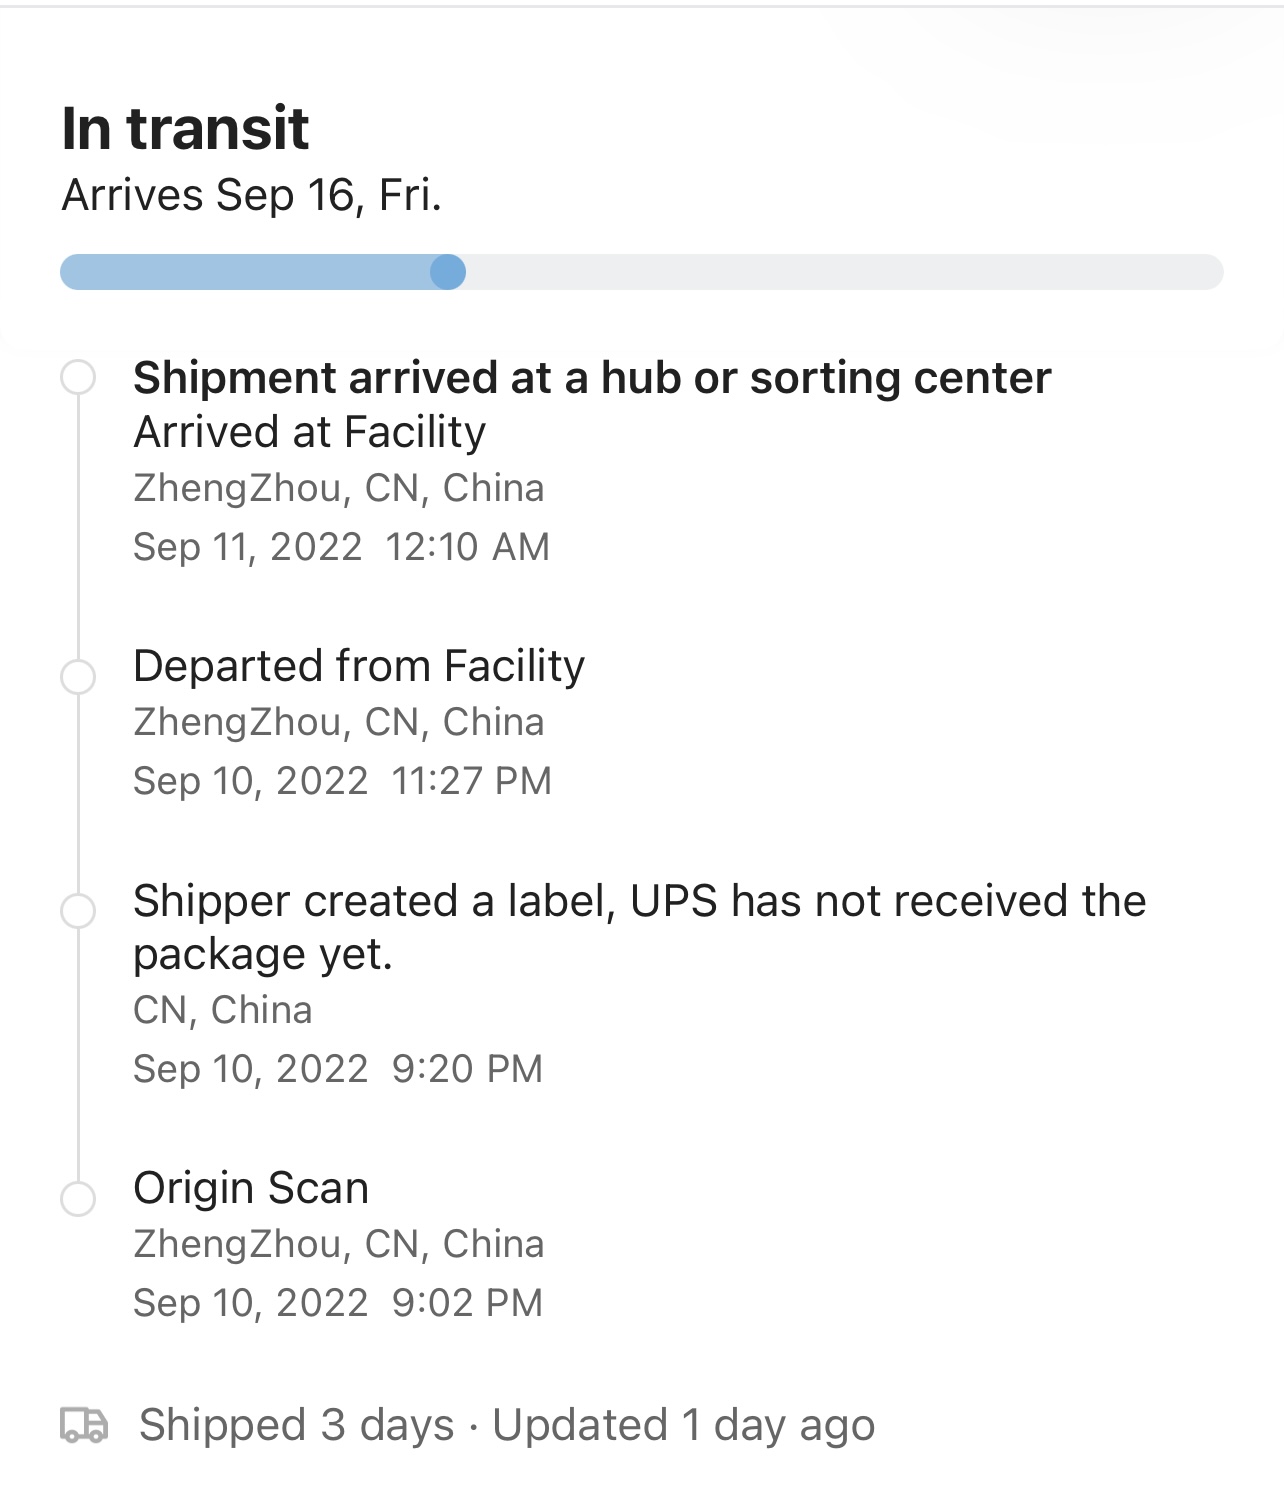Click the label created timeline circle
Viewport: 1284px width, 1500px height.
click(x=78, y=911)
